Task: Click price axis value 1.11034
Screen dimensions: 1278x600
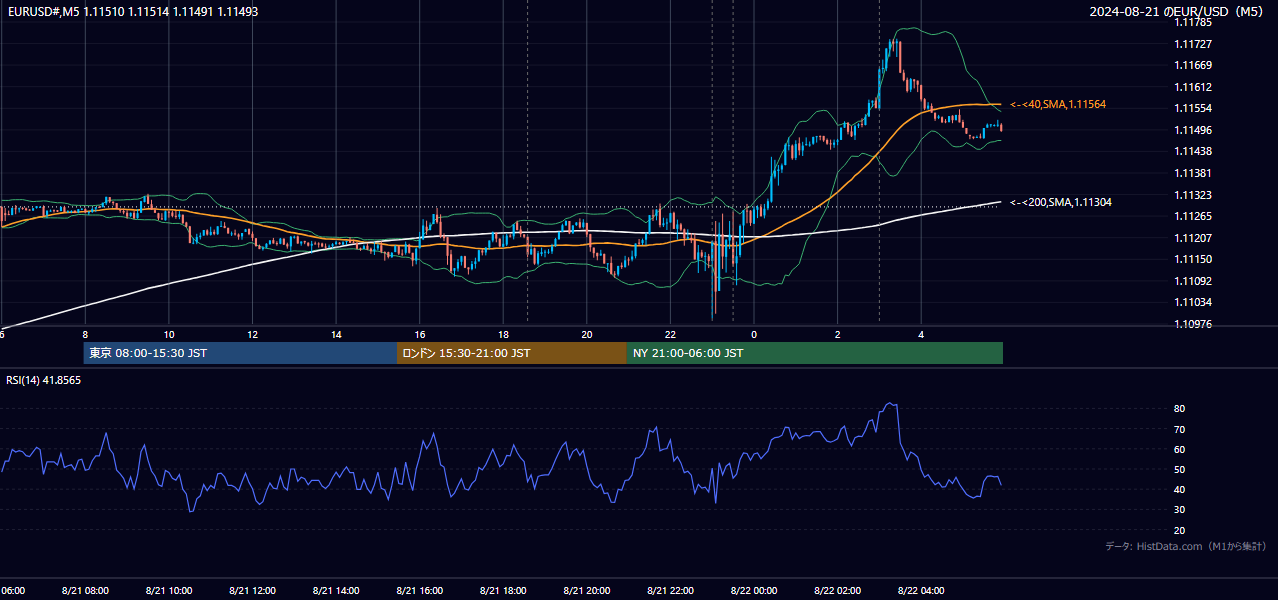Action: (1193, 302)
